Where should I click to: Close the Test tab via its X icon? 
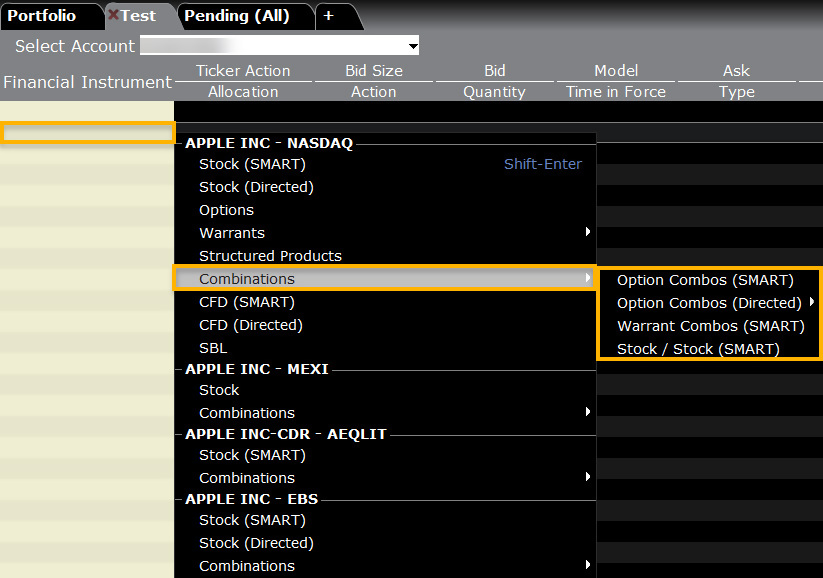(x=112, y=16)
